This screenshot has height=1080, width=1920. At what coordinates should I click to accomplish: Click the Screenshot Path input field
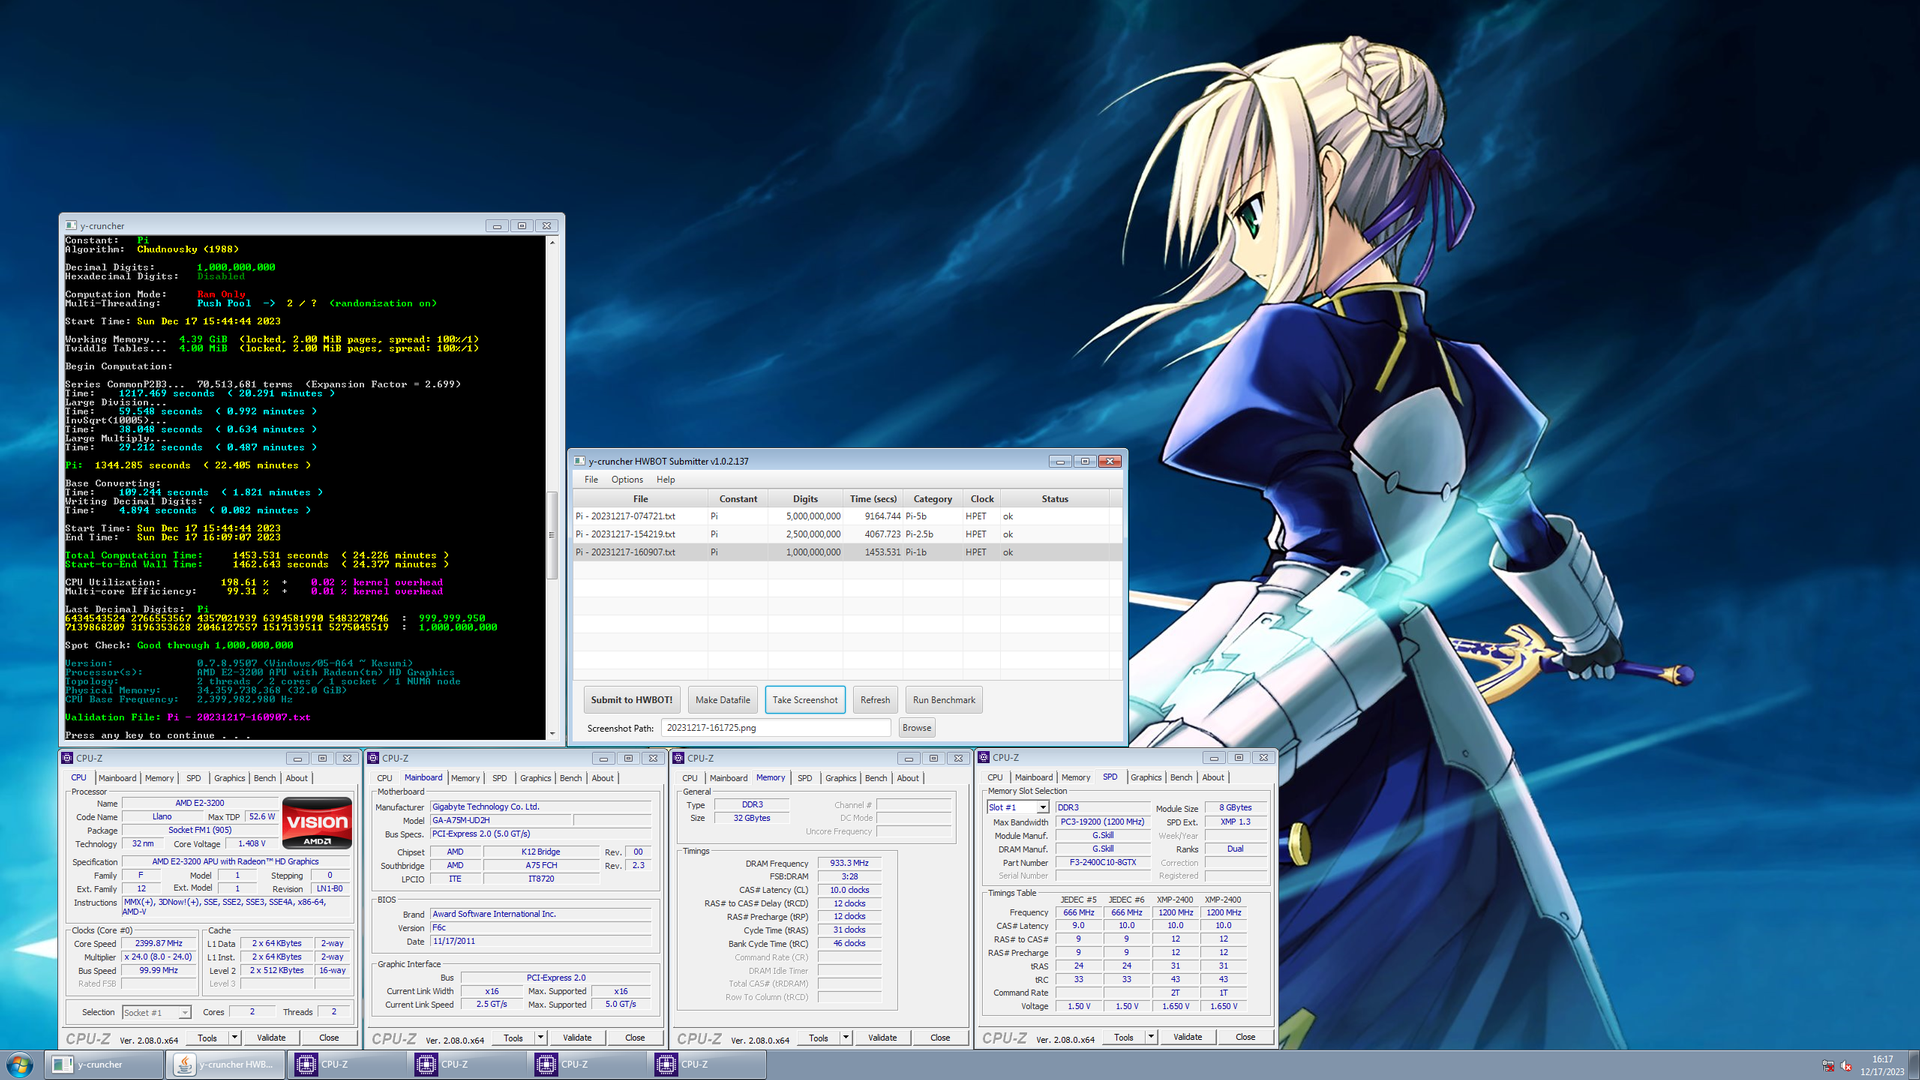click(776, 728)
